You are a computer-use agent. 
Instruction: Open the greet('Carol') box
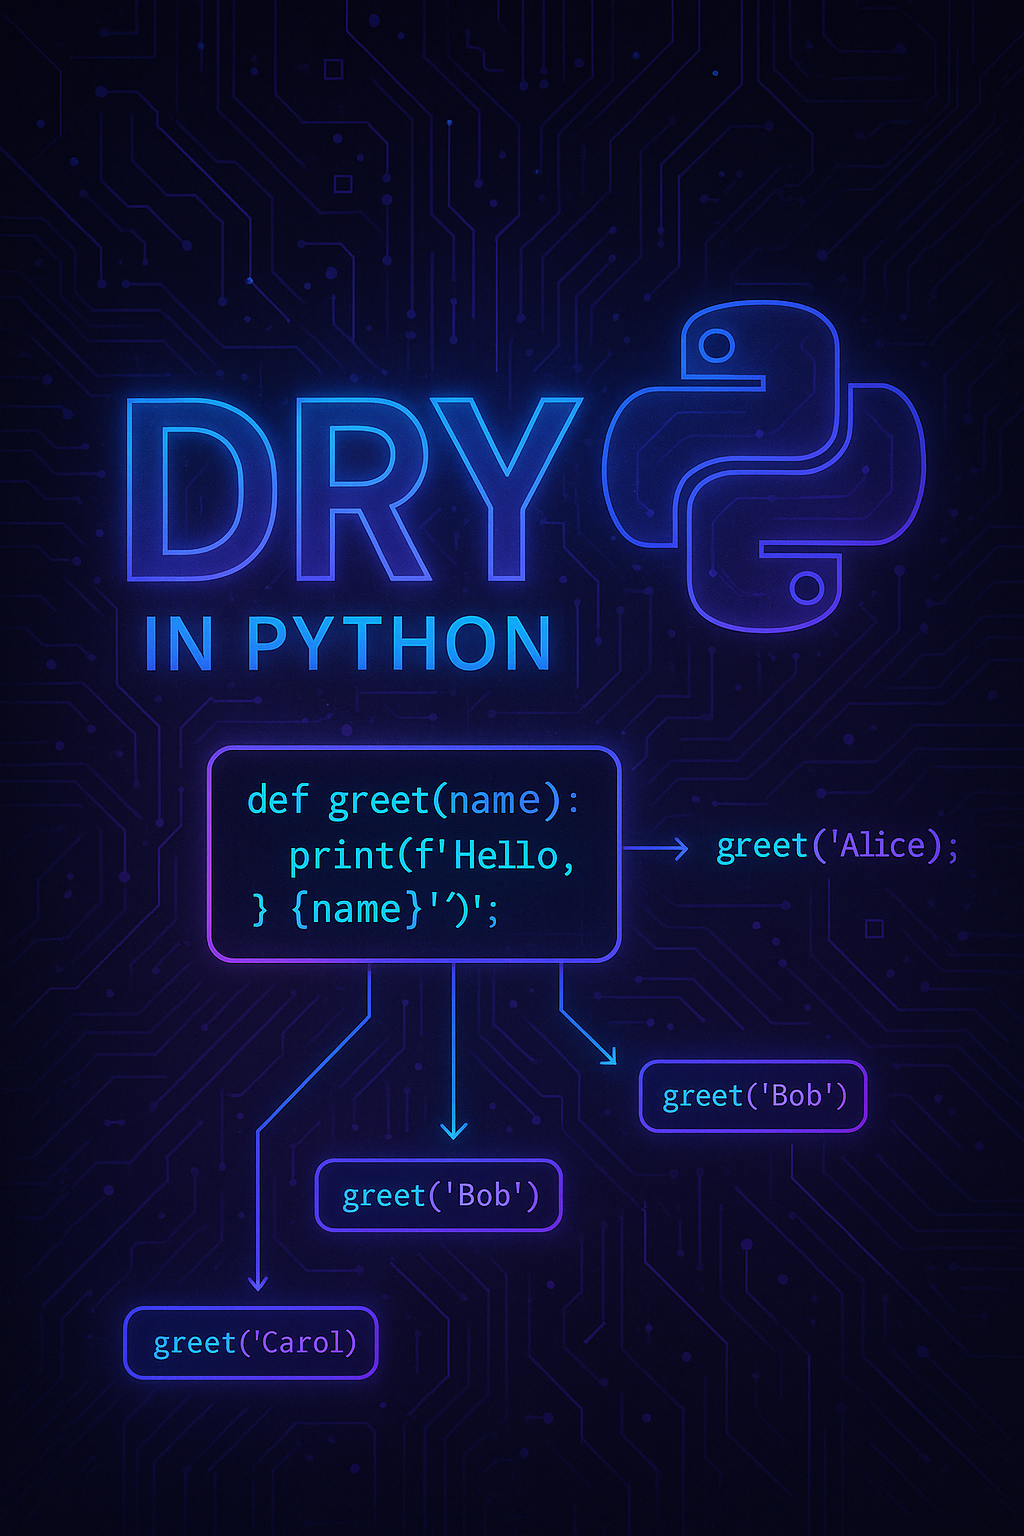click(x=250, y=1343)
